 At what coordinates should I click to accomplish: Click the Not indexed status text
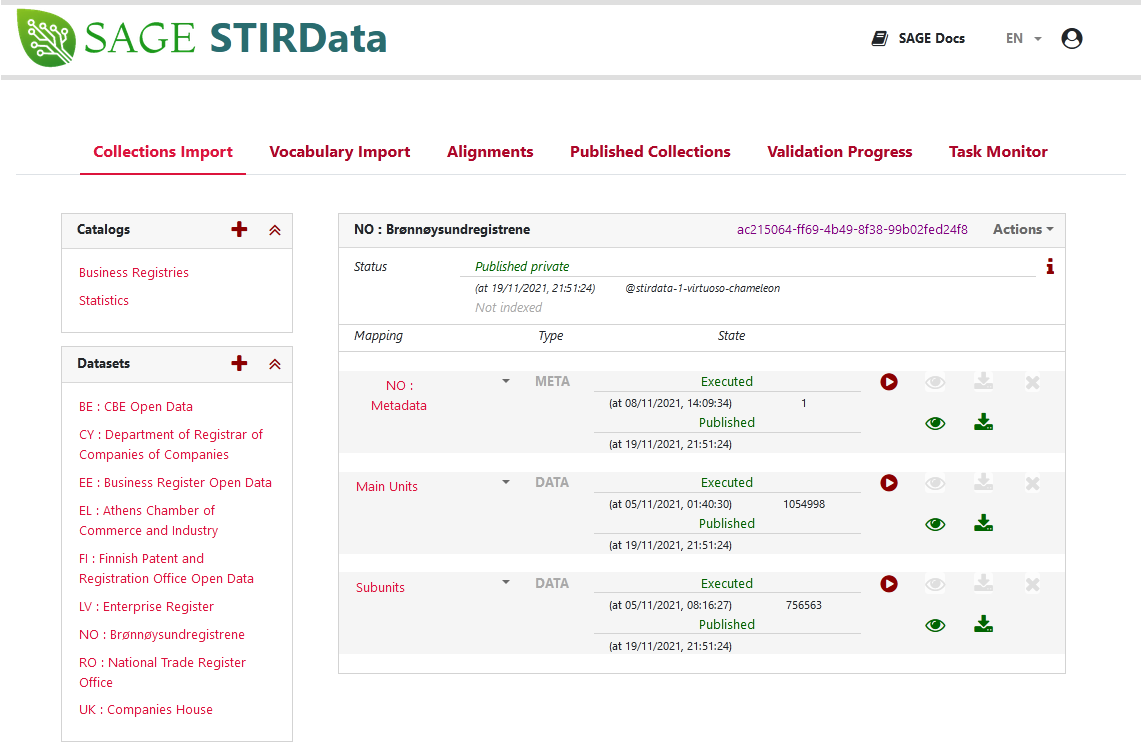pyautogui.click(x=508, y=308)
